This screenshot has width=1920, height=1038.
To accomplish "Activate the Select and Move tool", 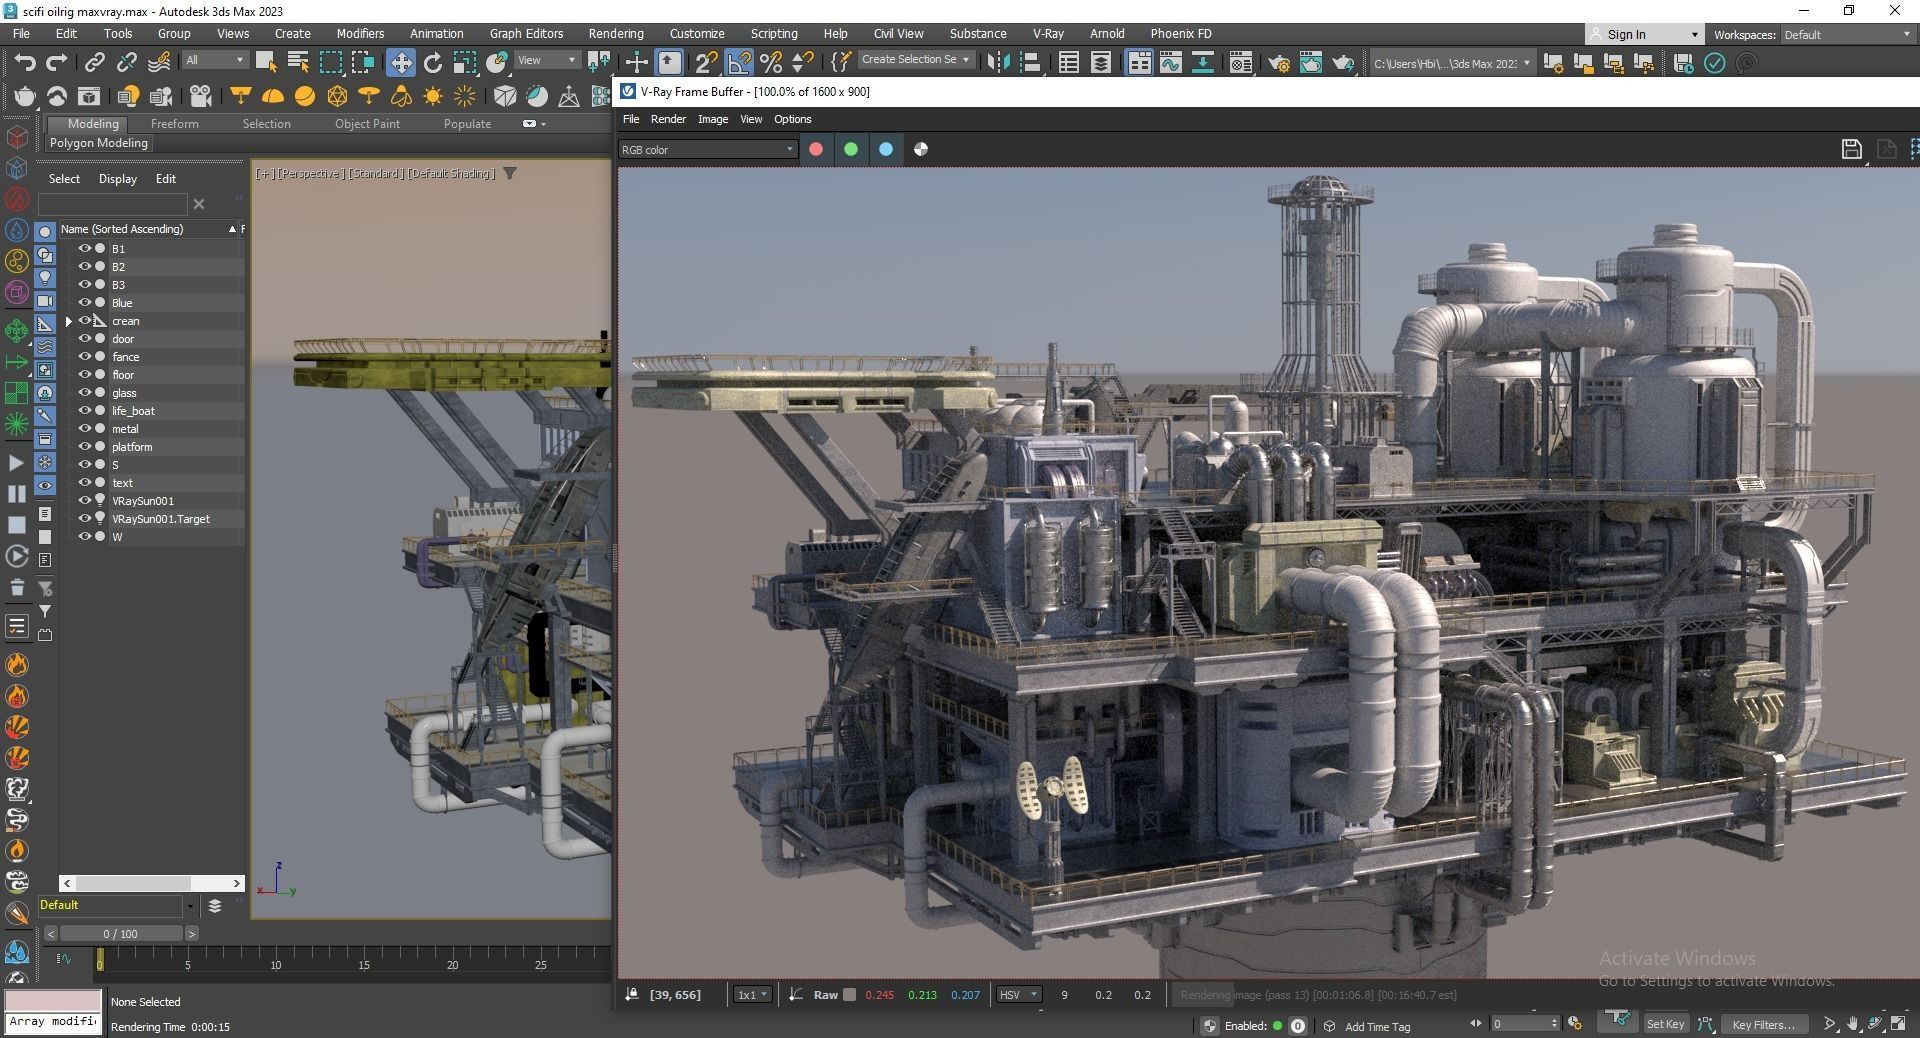I will 400,63.
